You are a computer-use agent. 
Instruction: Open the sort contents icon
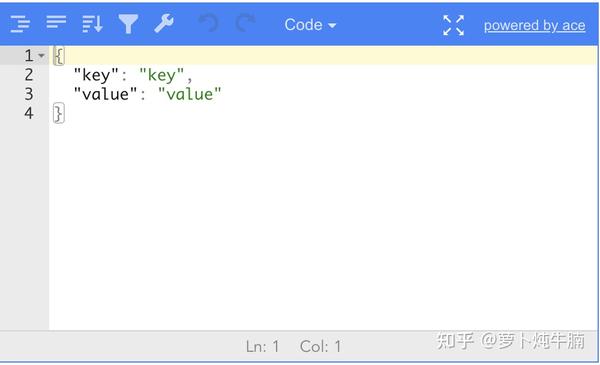point(92,24)
